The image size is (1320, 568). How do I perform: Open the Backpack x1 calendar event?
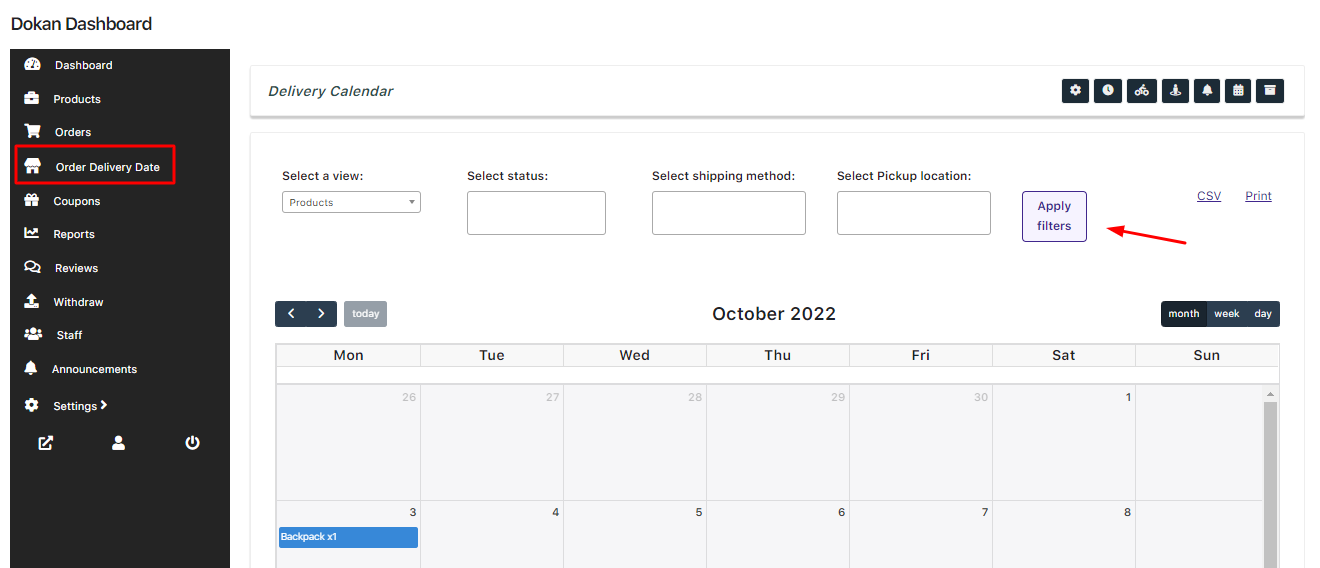(x=348, y=537)
